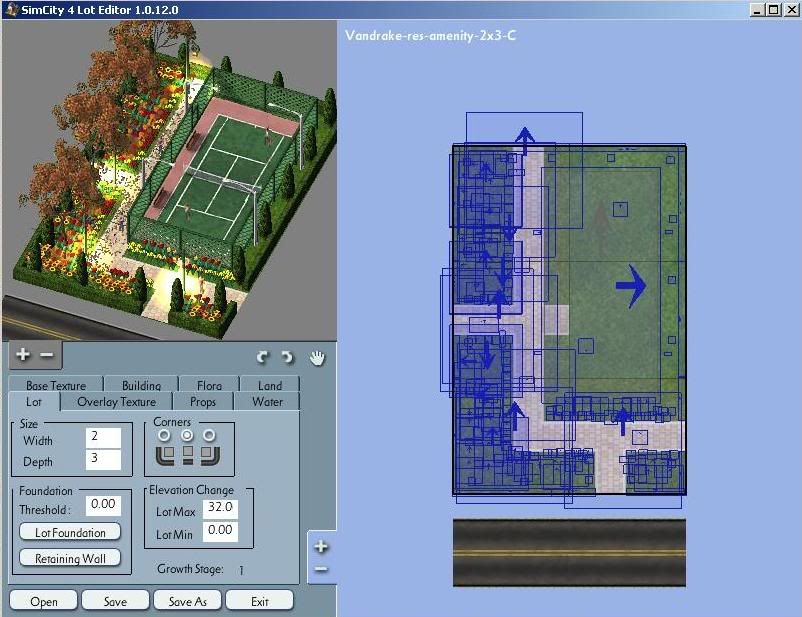Click the Retaining Wall button
Screen dimensions: 802x617
tap(70, 558)
